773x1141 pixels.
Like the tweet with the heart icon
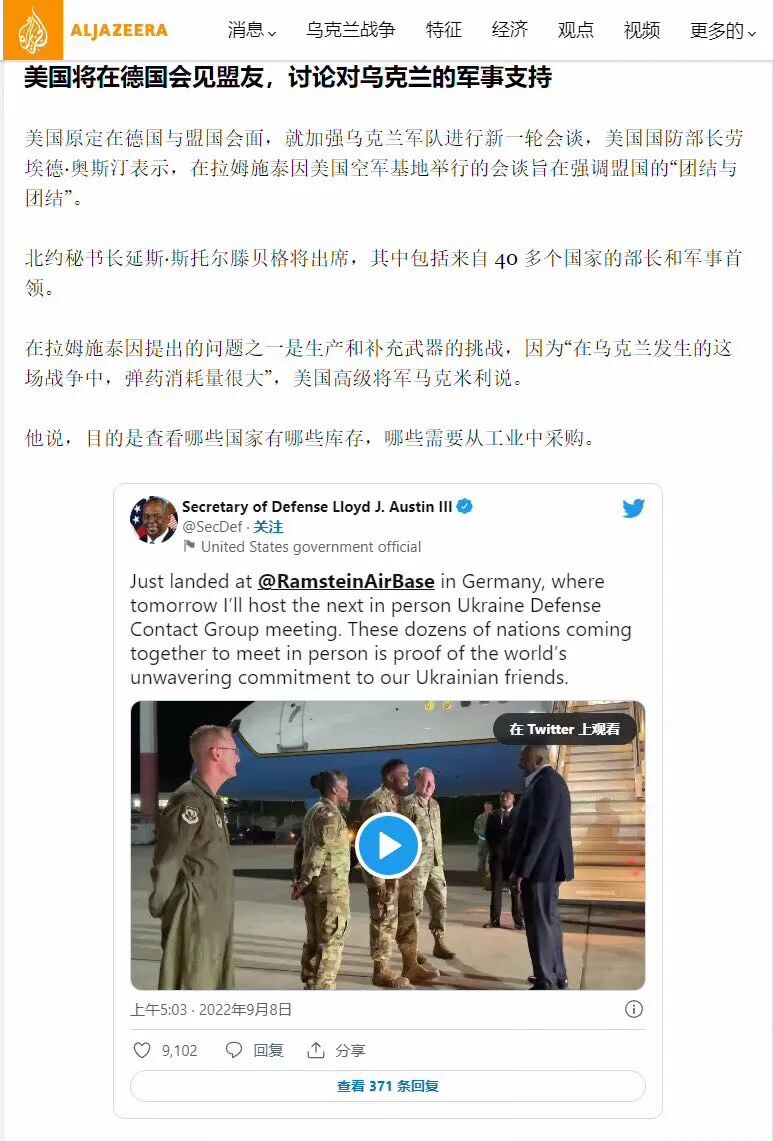coord(142,1050)
